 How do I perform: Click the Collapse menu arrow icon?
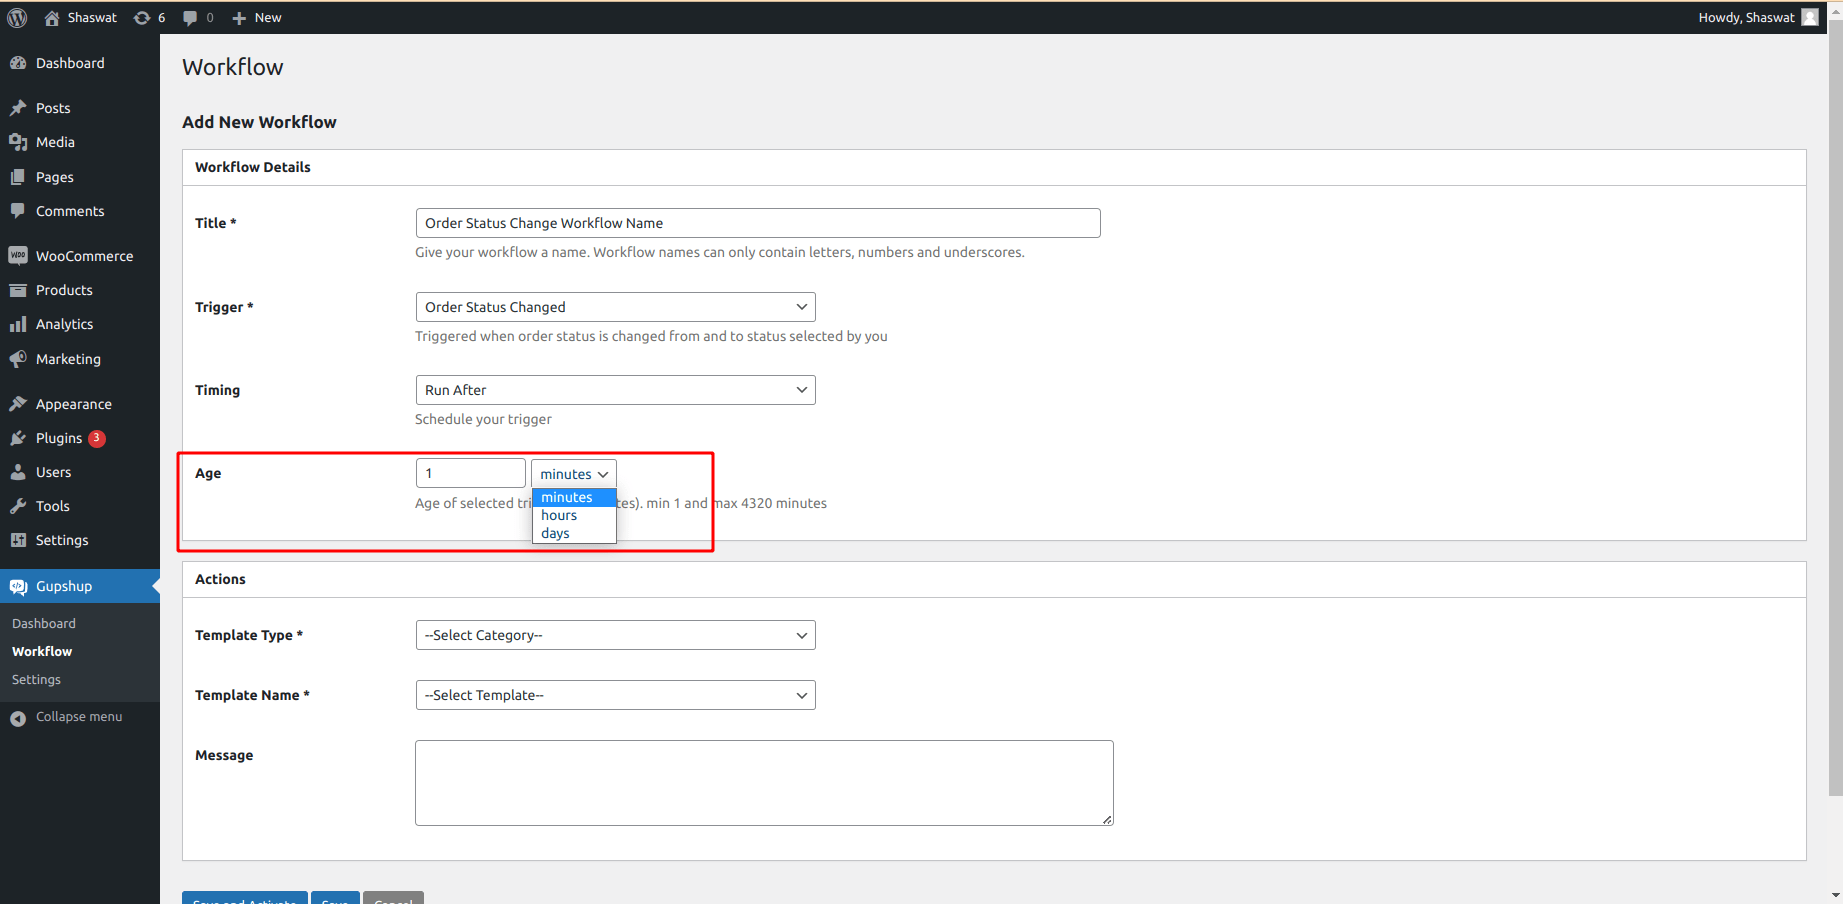[18, 718]
